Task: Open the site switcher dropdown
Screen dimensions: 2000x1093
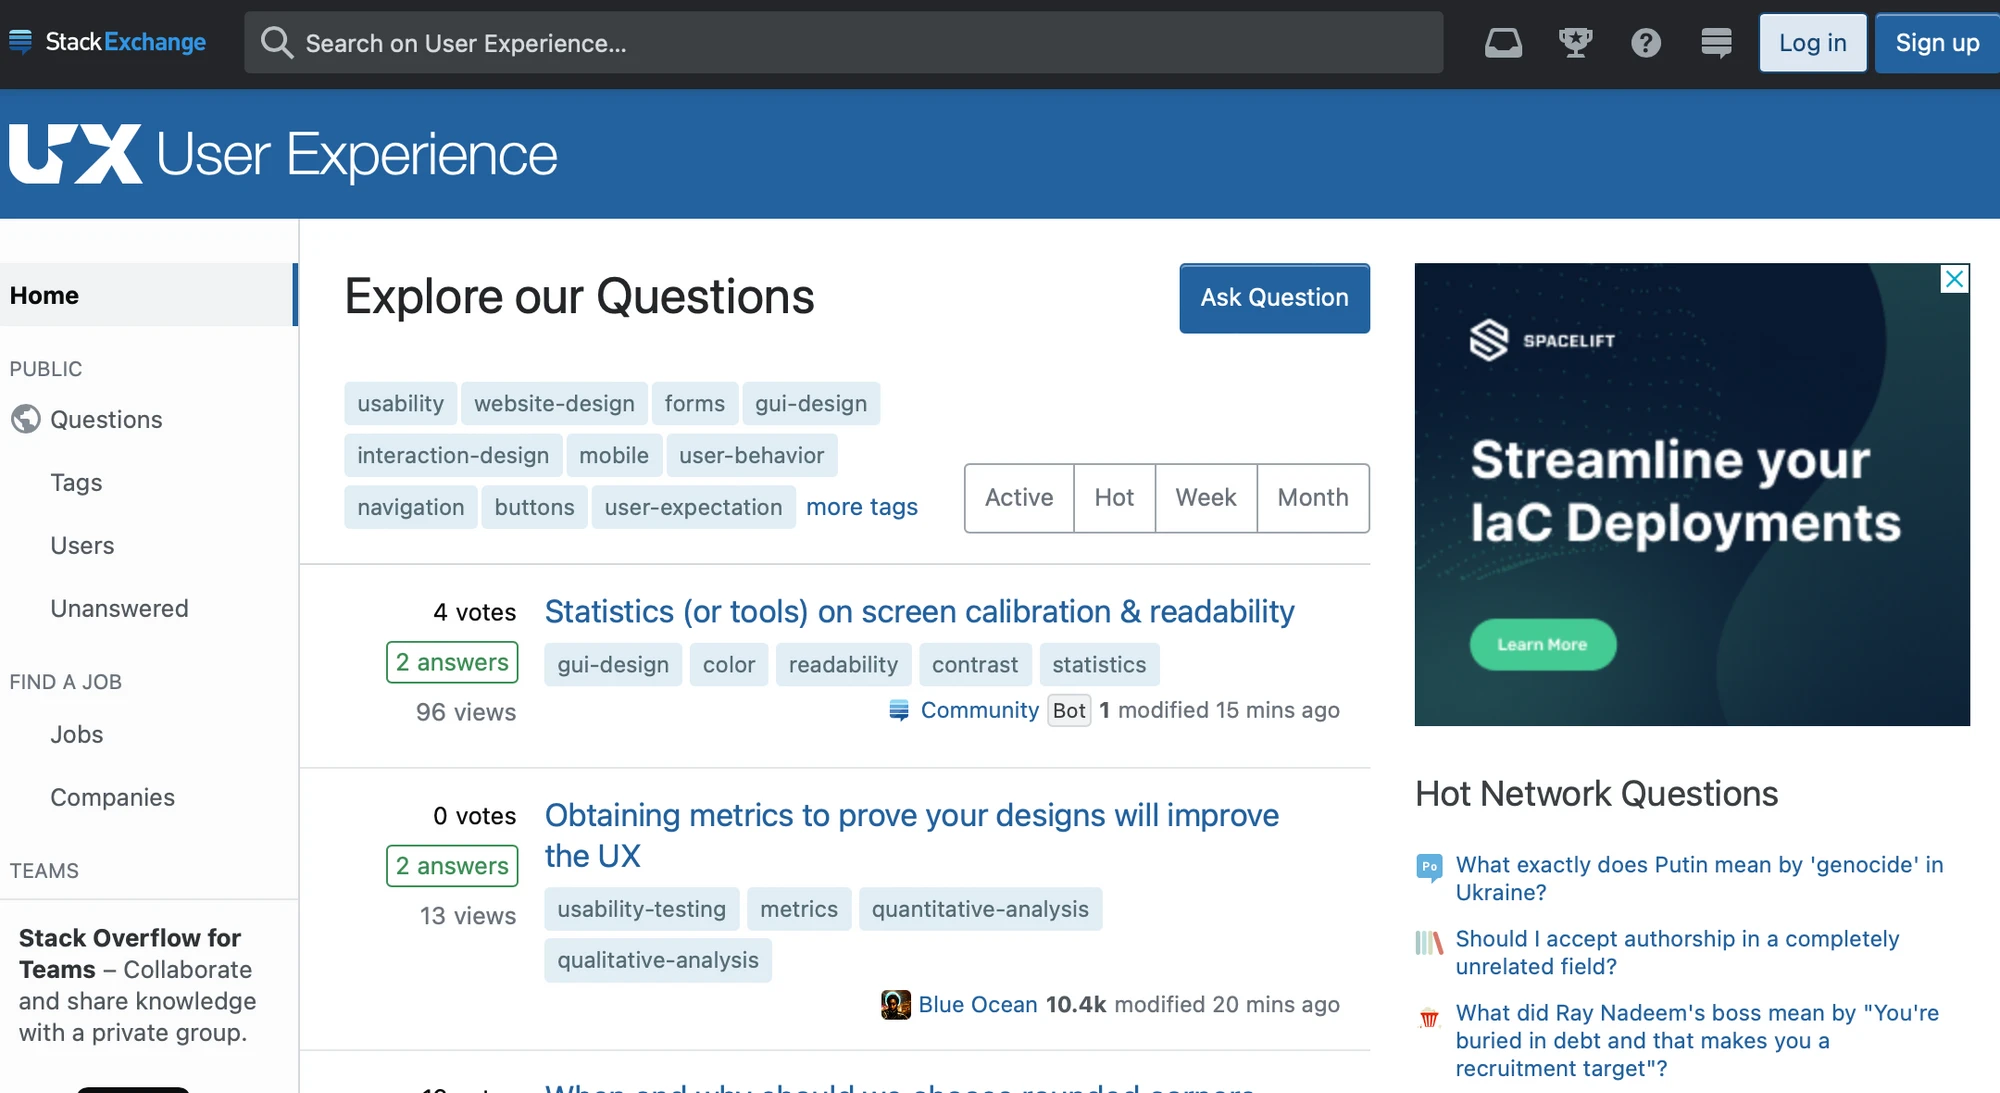Action: click(x=1715, y=42)
